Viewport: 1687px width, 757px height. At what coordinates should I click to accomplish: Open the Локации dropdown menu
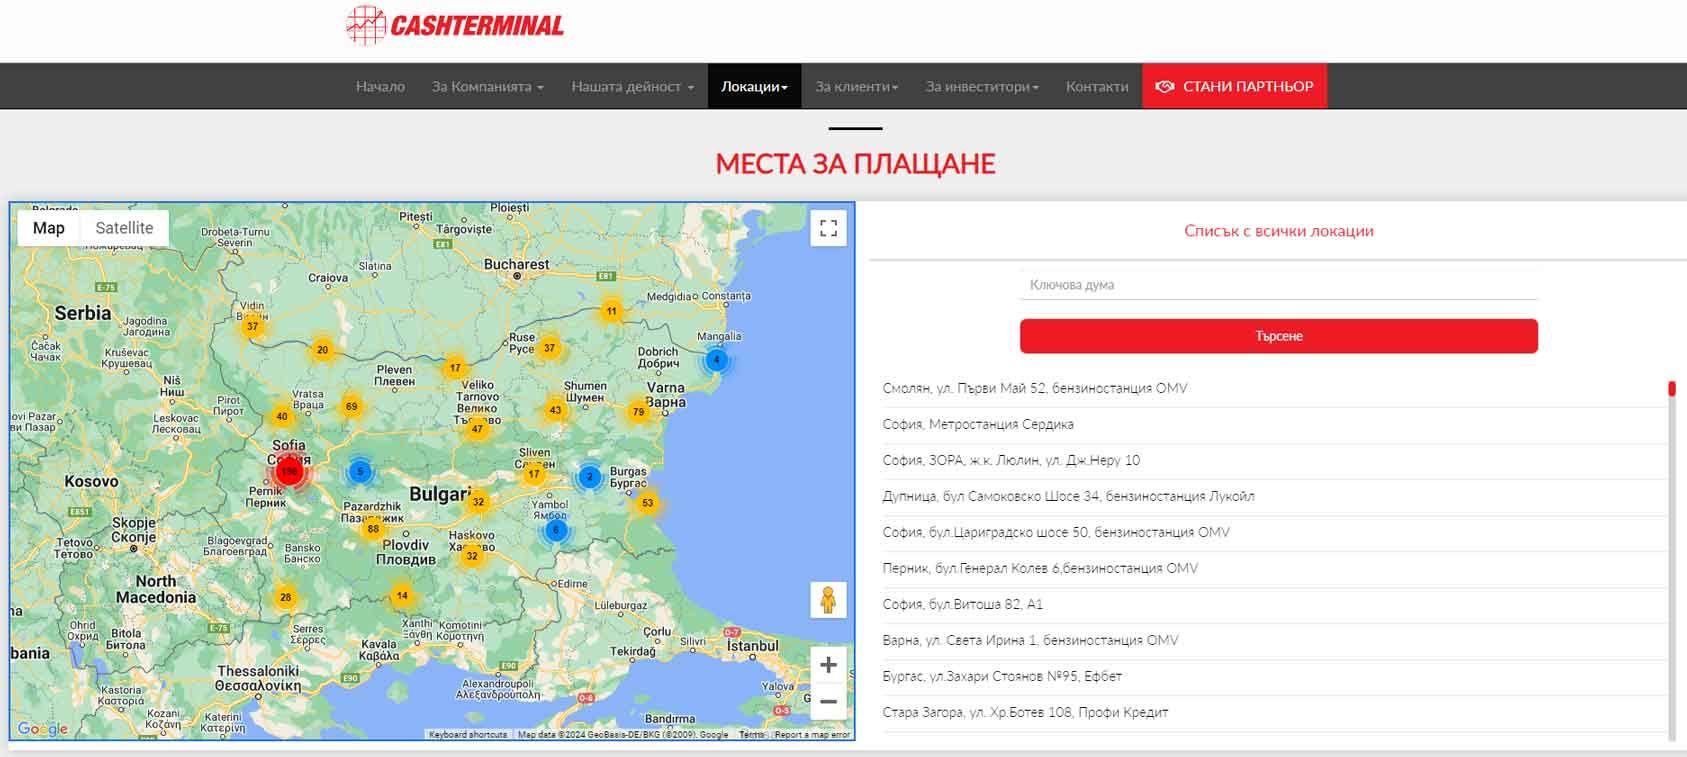[x=755, y=86]
